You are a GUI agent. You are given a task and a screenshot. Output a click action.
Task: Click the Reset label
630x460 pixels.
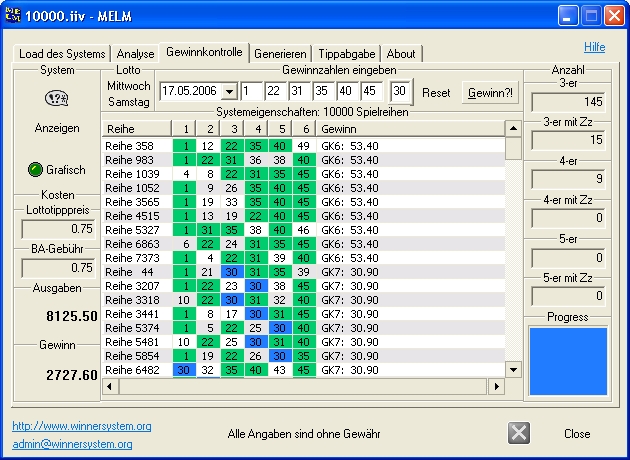(436, 92)
